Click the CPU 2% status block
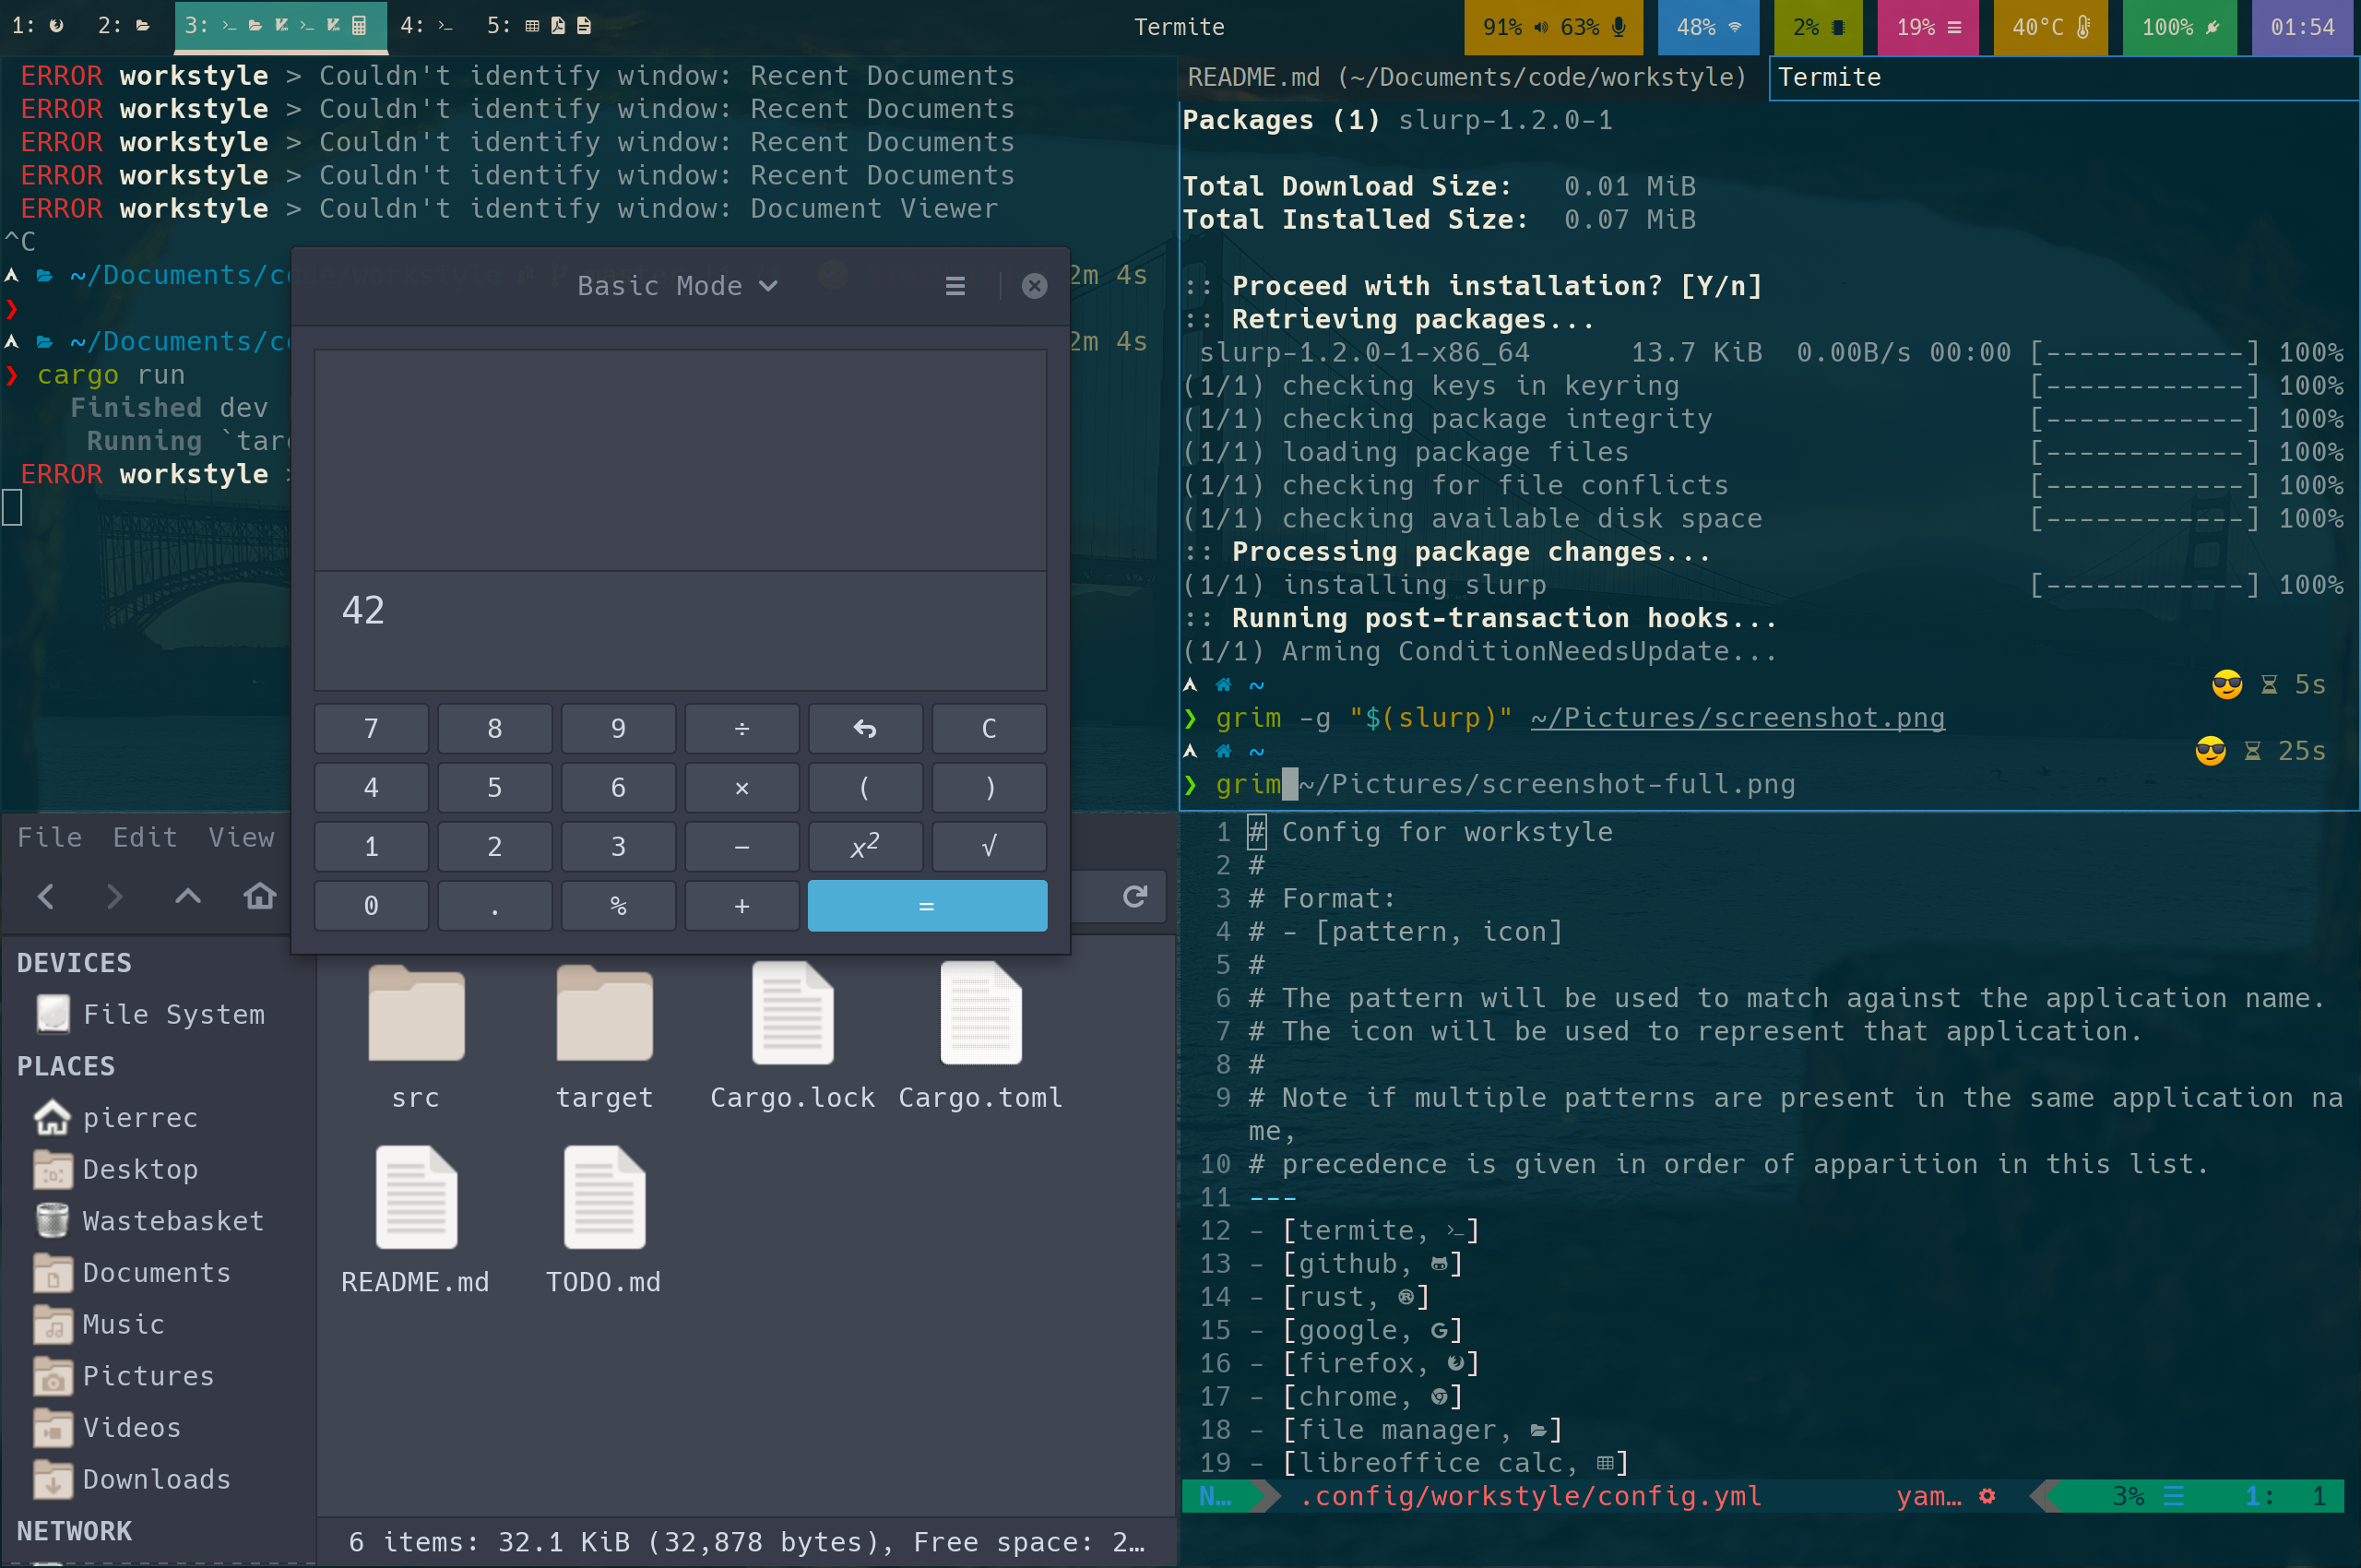The image size is (2361, 1568). tap(1818, 27)
